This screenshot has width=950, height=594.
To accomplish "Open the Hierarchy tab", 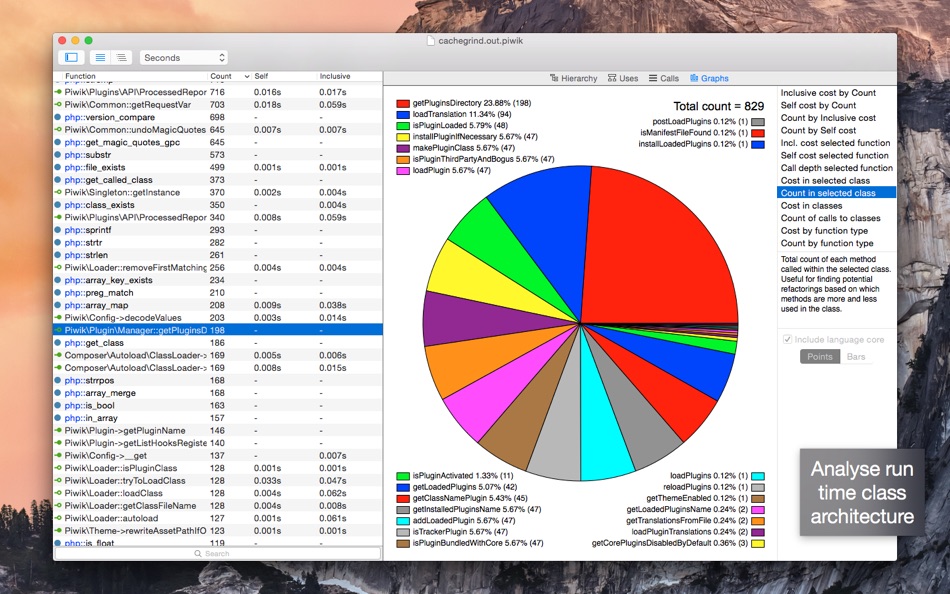I will point(573,78).
